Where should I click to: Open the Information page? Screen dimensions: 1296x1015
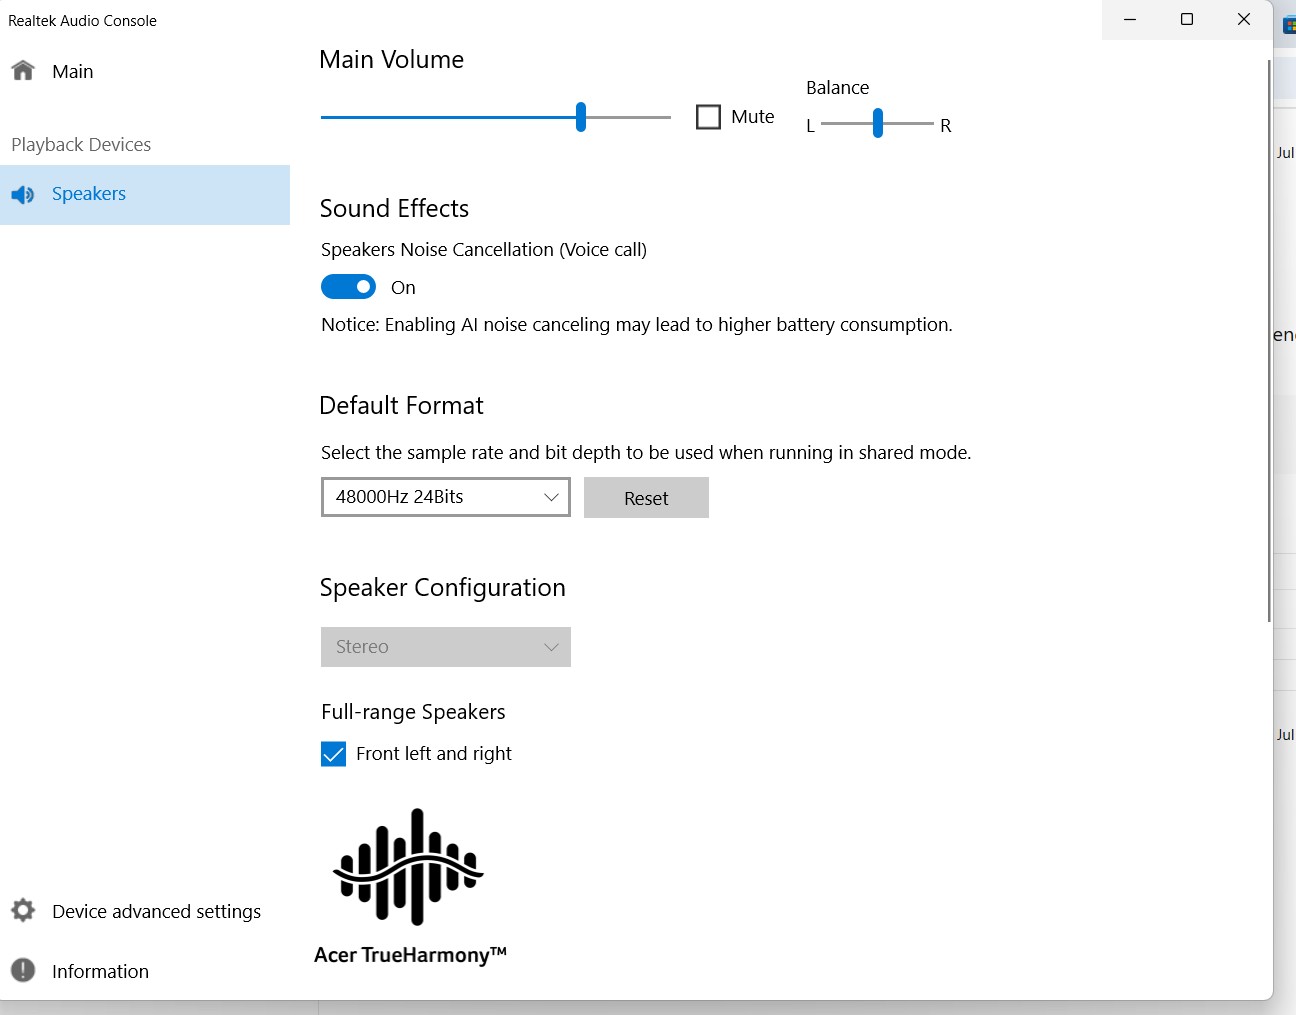pos(145,971)
